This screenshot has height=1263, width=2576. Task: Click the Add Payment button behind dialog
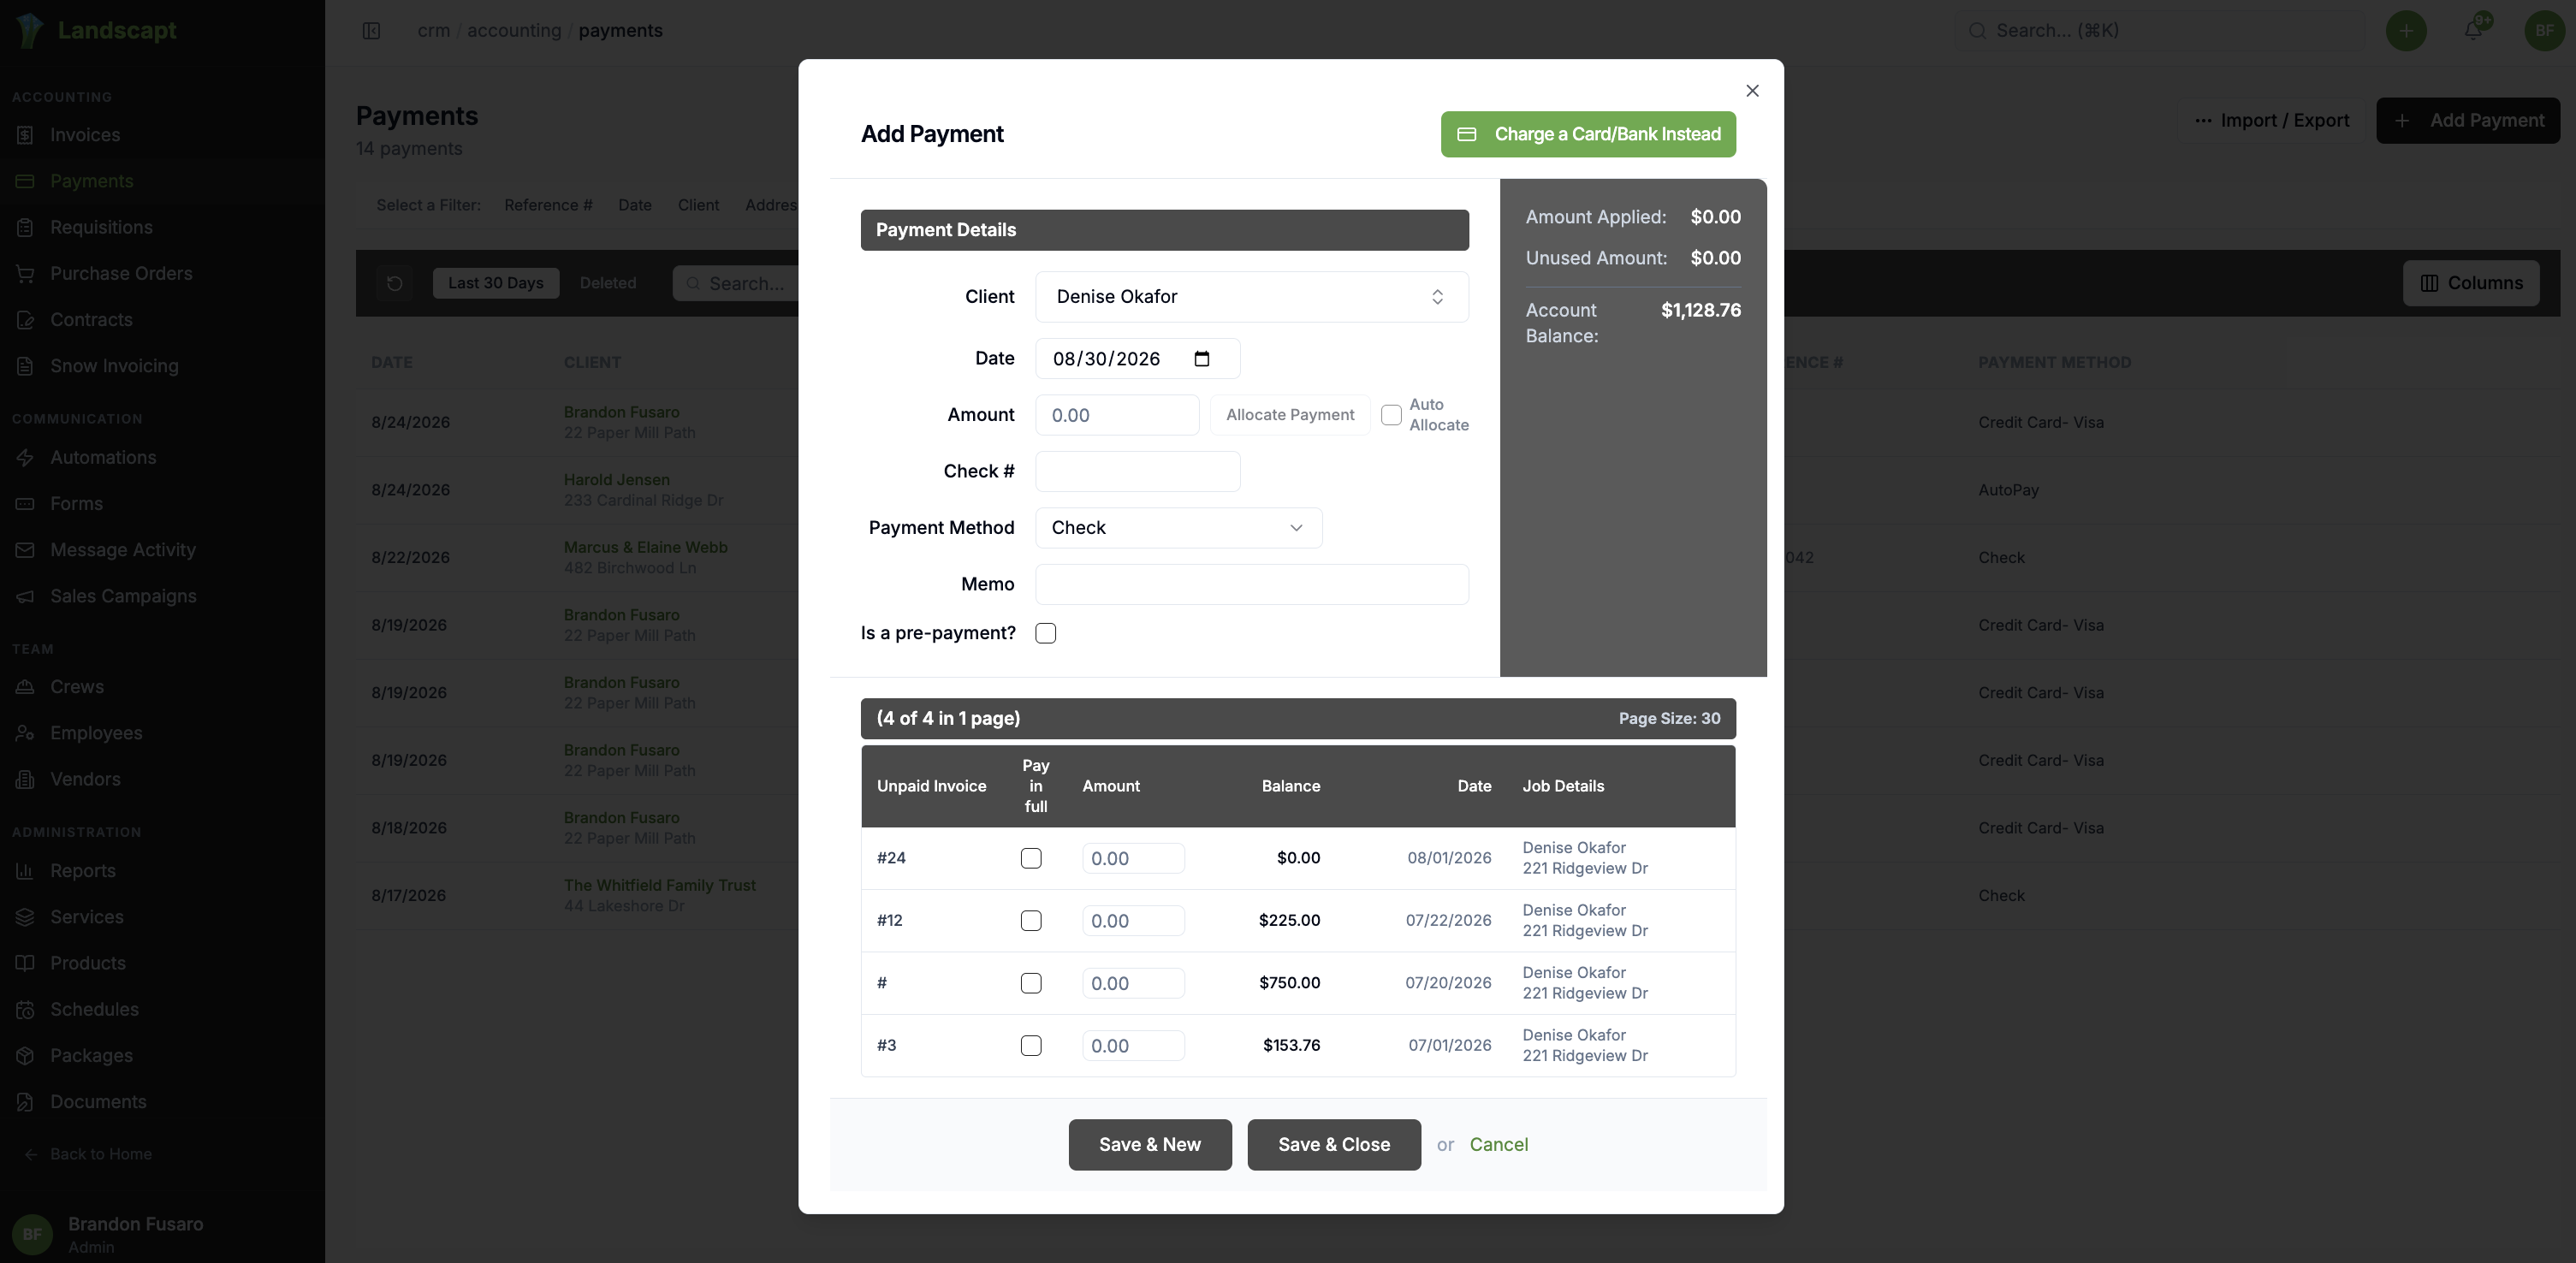pyautogui.click(x=2467, y=121)
